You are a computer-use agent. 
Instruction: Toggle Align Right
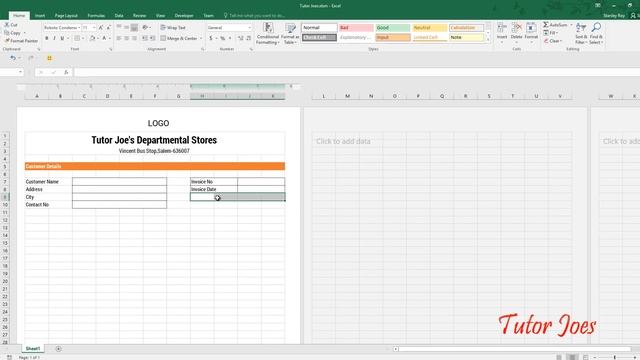click(134, 38)
